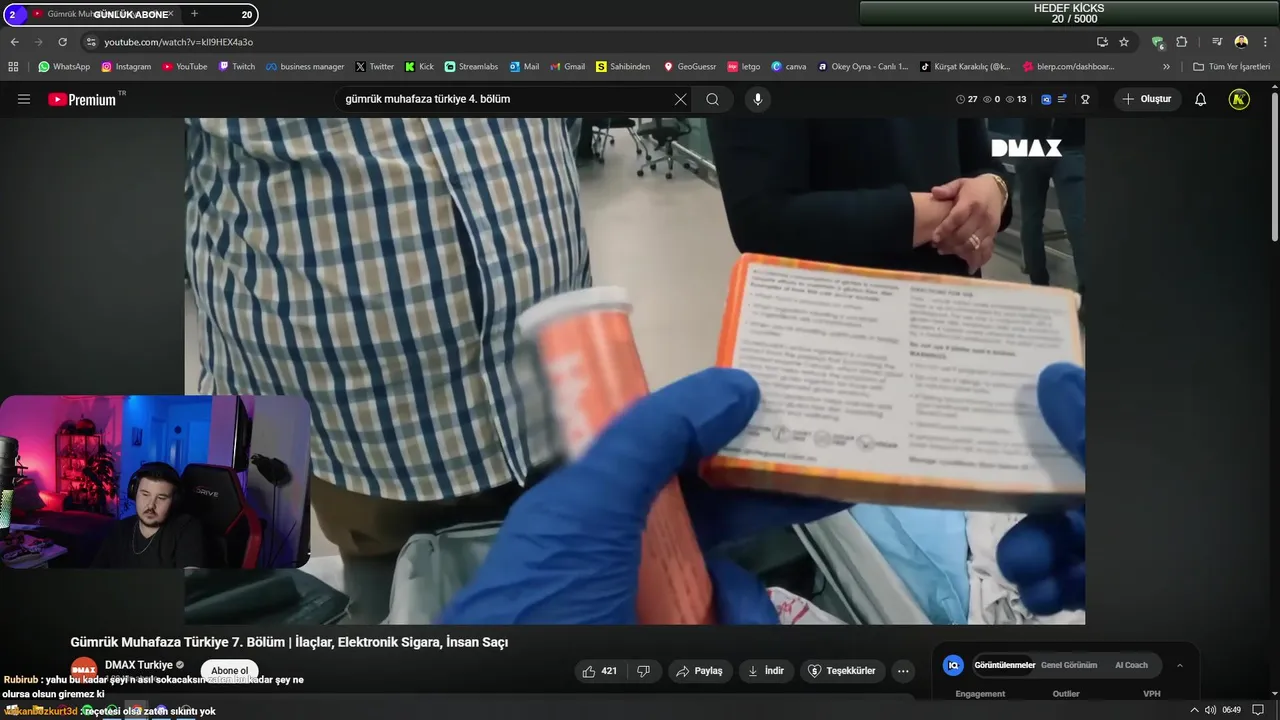Screen dimensions: 1280x720
Task: Dislike the video with thumbs down
Action: pos(643,671)
